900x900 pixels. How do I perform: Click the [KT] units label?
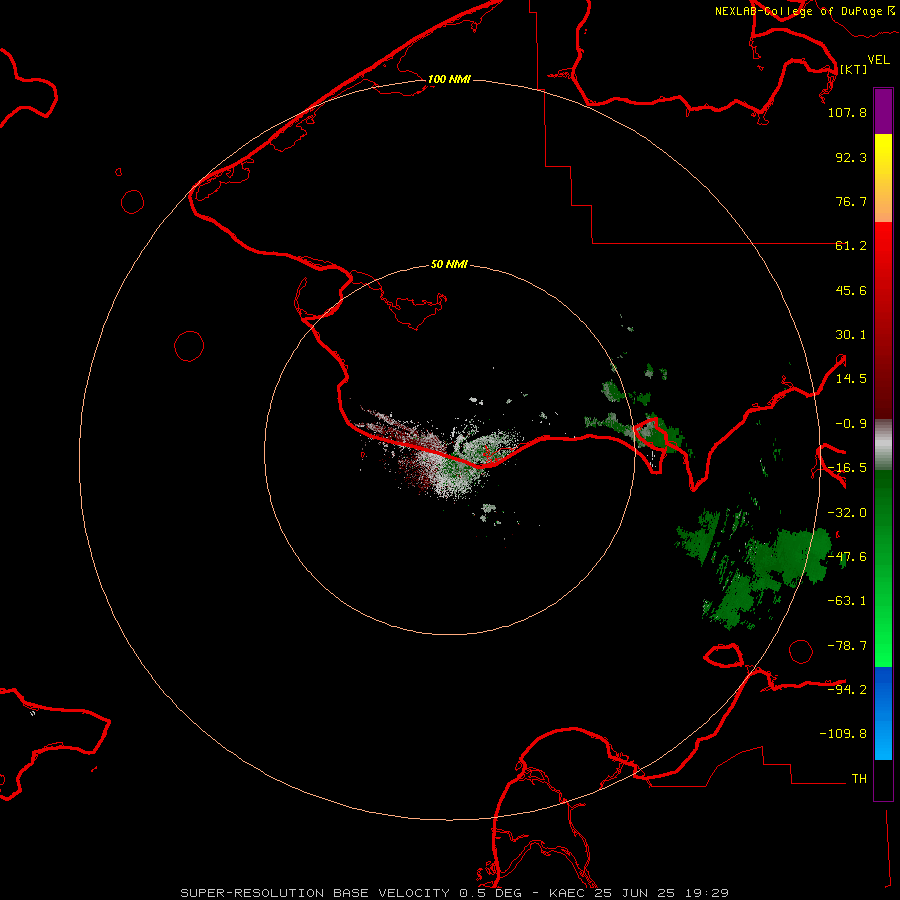click(x=853, y=69)
